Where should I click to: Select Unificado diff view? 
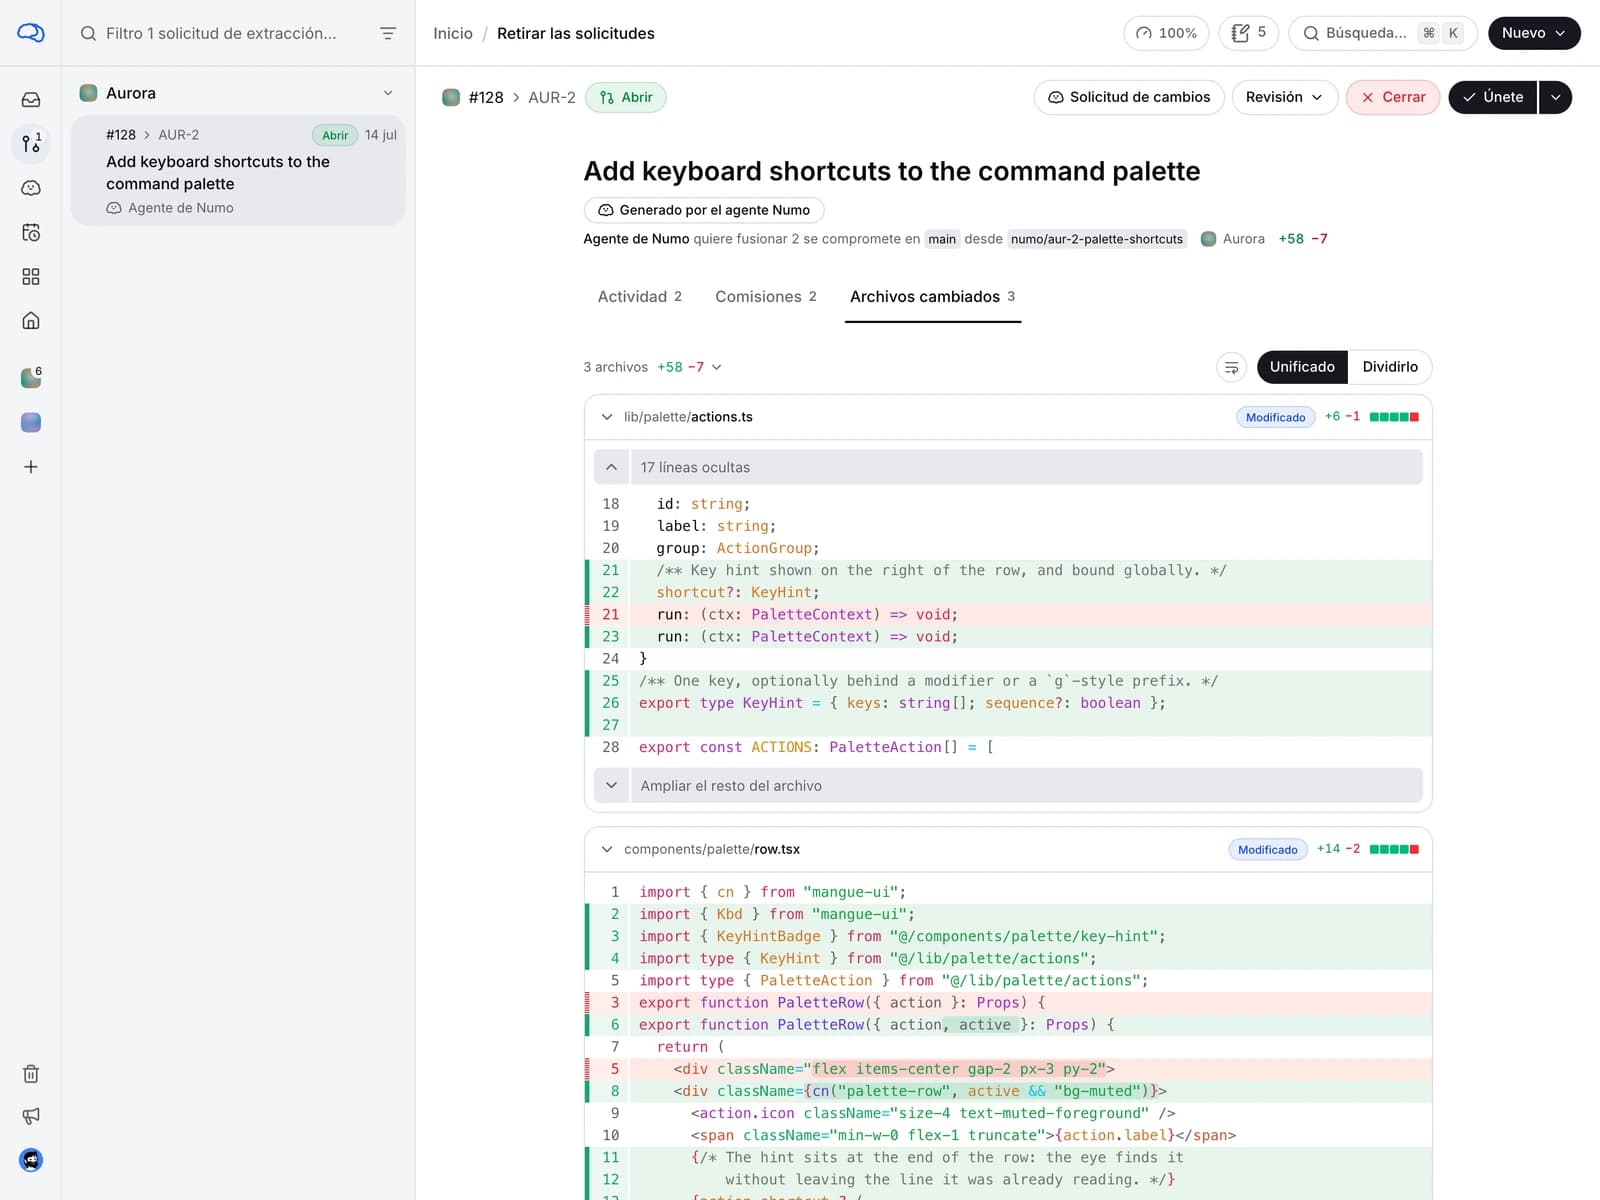pos(1302,367)
